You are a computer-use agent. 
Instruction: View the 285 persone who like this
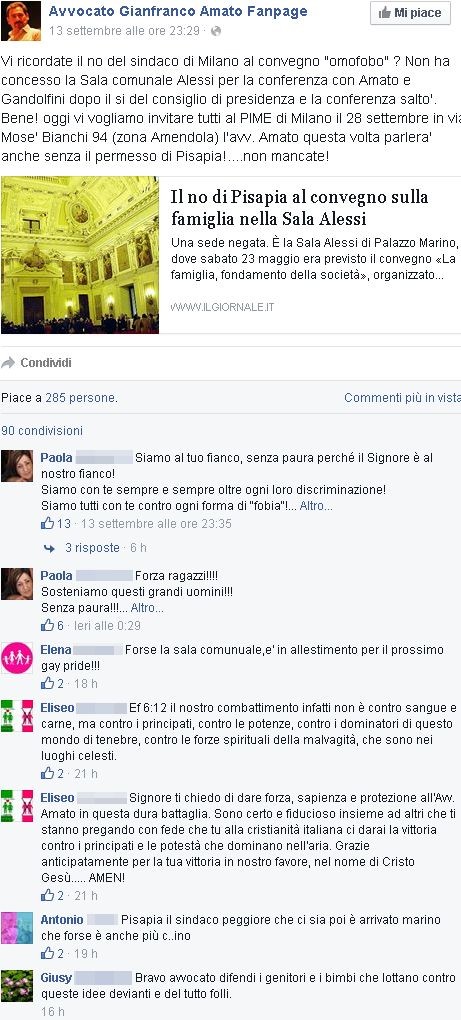(x=81, y=397)
